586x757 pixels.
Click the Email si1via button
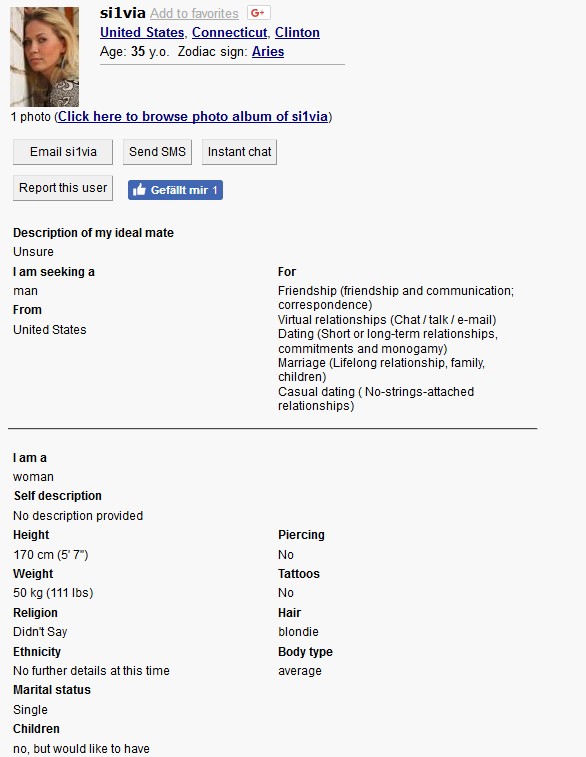63,152
